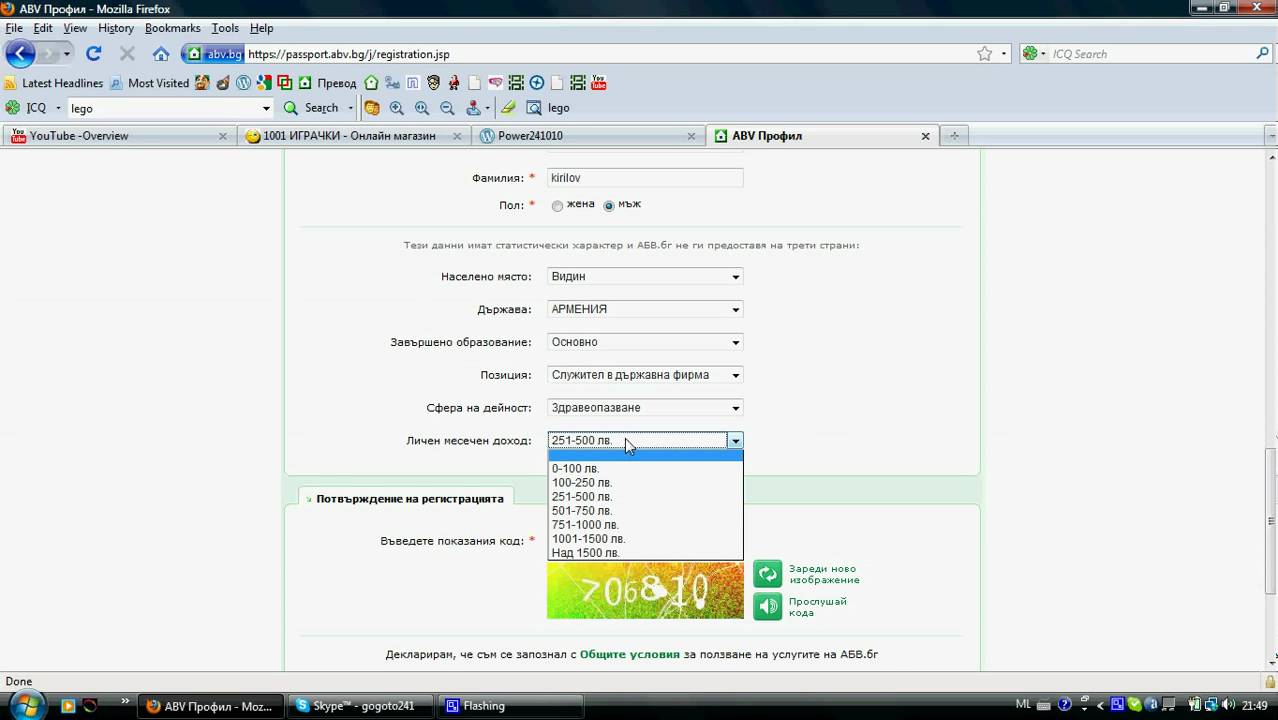Open the Bookmarks menu
Viewport: 1278px width, 720px height.
coord(173,28)
